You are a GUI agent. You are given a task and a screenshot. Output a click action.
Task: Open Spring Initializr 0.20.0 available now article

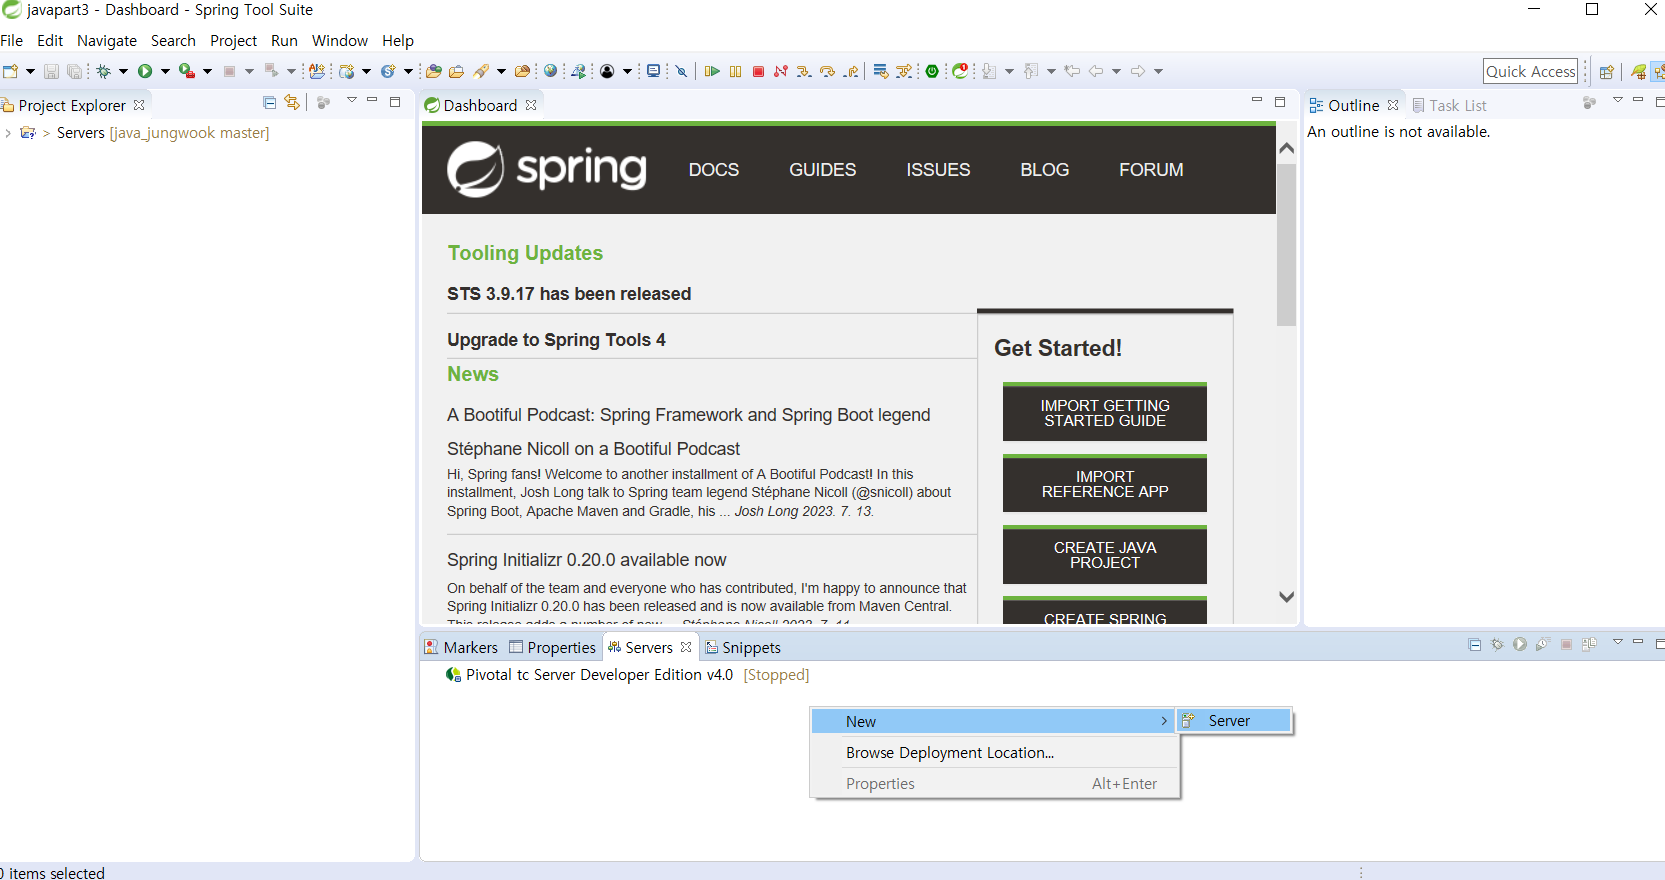[587, 560]
